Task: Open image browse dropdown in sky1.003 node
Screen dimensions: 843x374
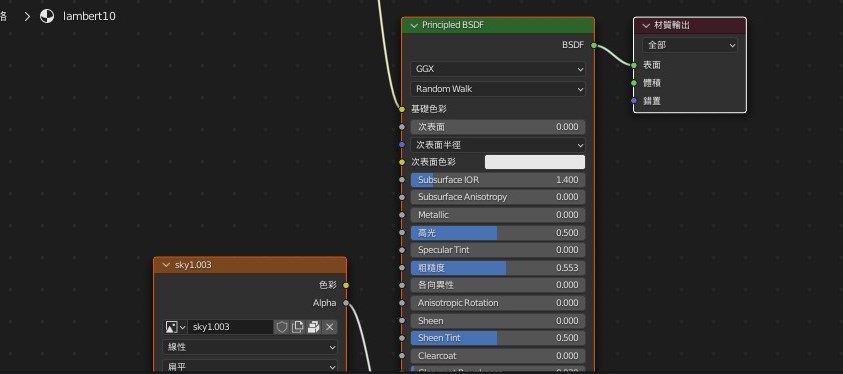Action: (x=175, y=327)
